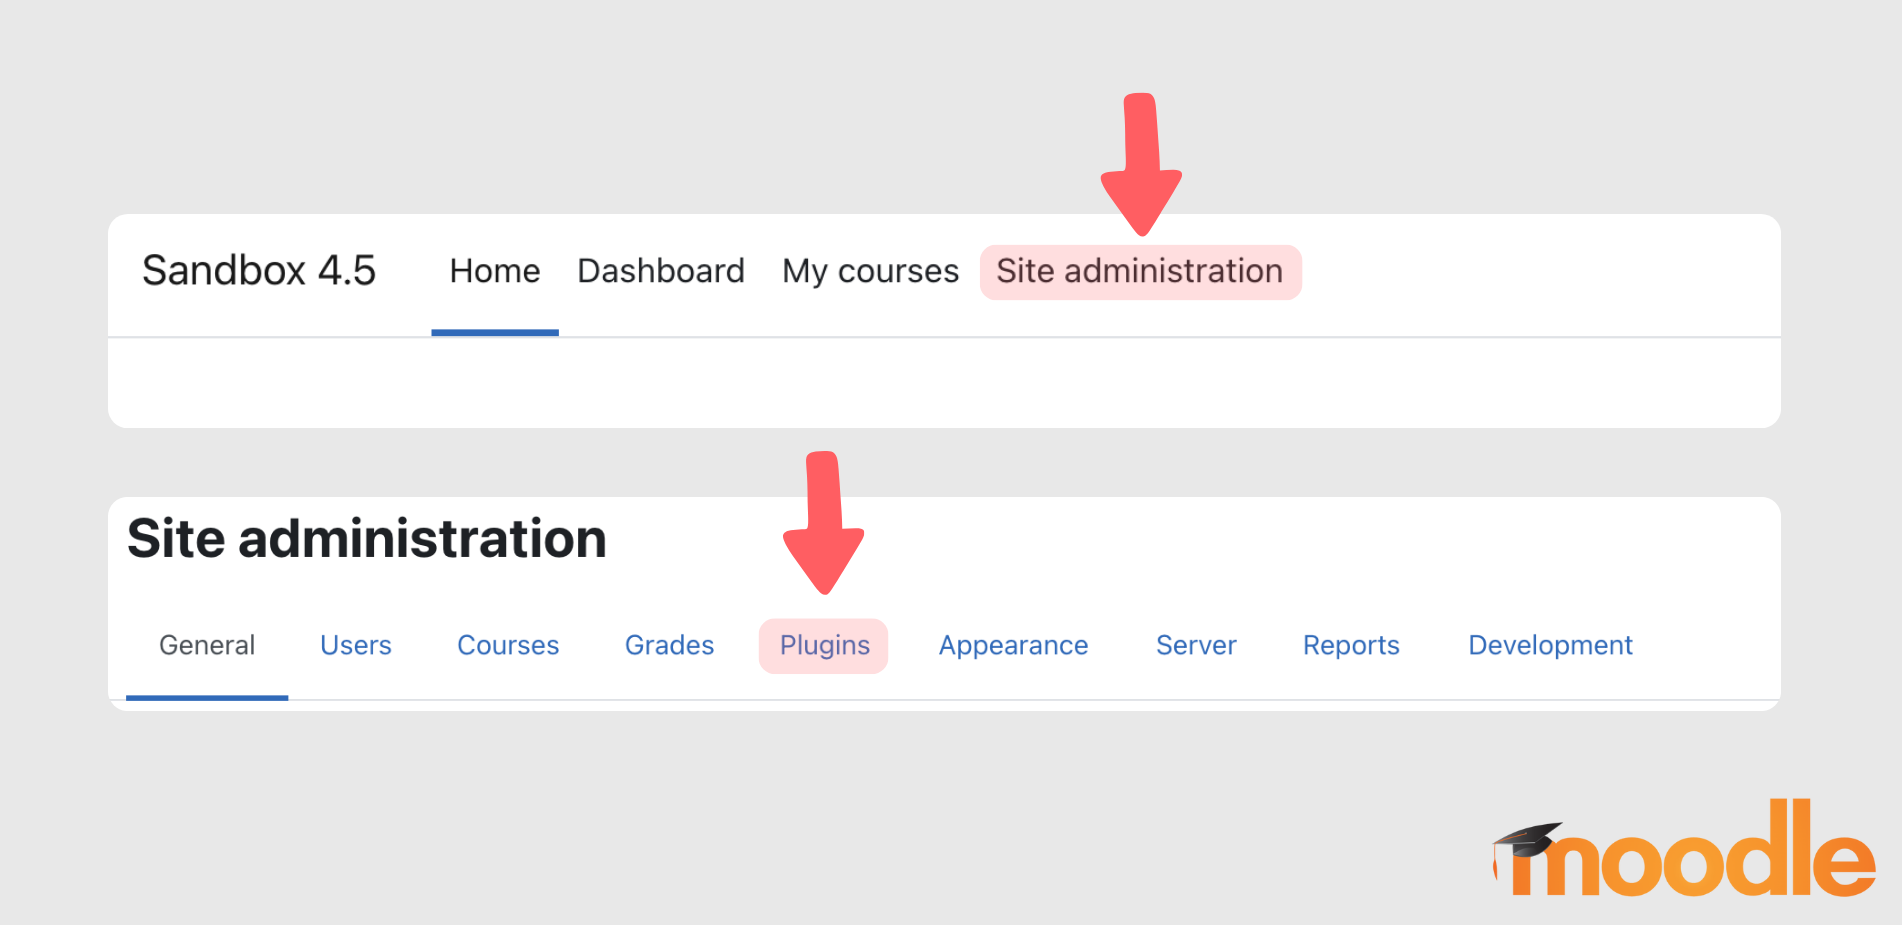The image size is (1902, 925).
Task: Open the Development tab
Action: pyautogui.click(x=1549, y=646)
